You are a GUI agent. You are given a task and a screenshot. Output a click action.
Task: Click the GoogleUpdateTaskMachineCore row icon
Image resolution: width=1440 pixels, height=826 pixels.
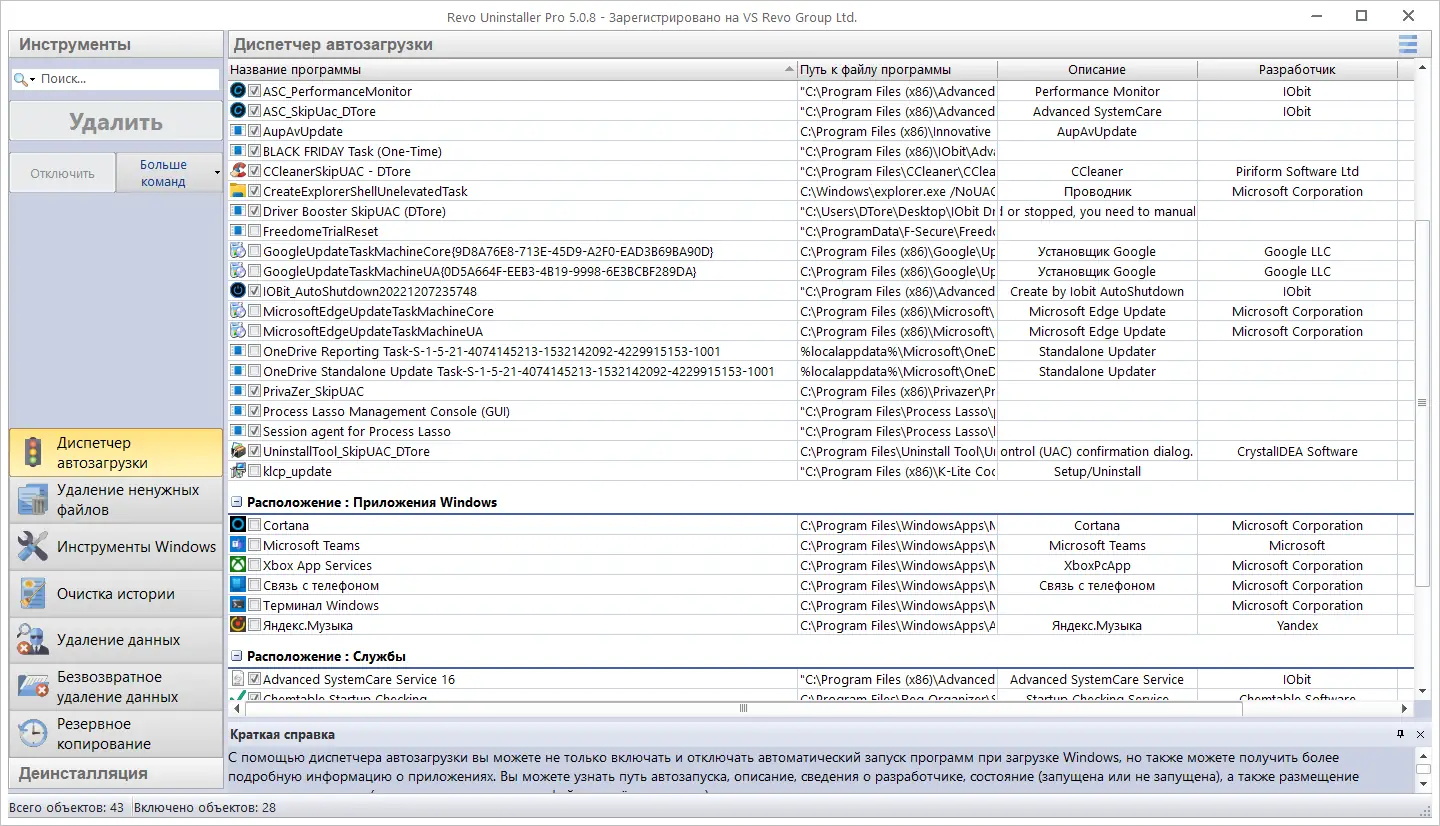pos(238,251)
